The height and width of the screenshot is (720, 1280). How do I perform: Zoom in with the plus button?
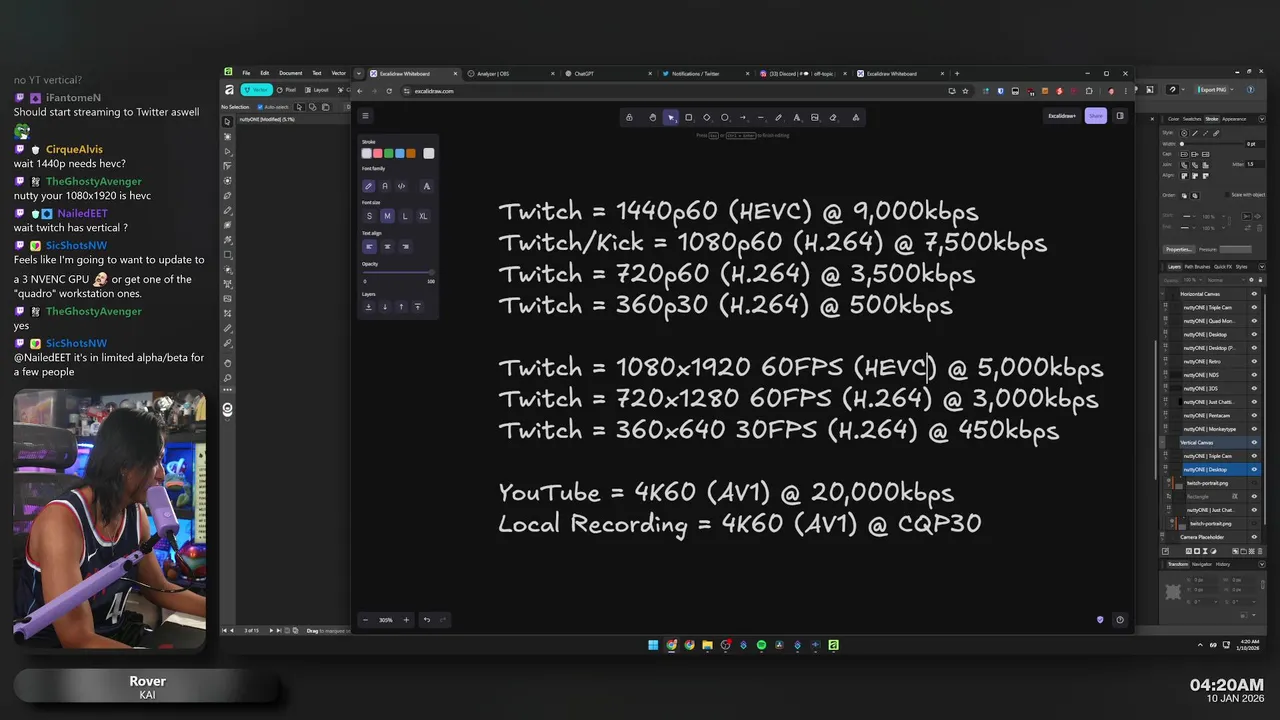tap(406, 620)
